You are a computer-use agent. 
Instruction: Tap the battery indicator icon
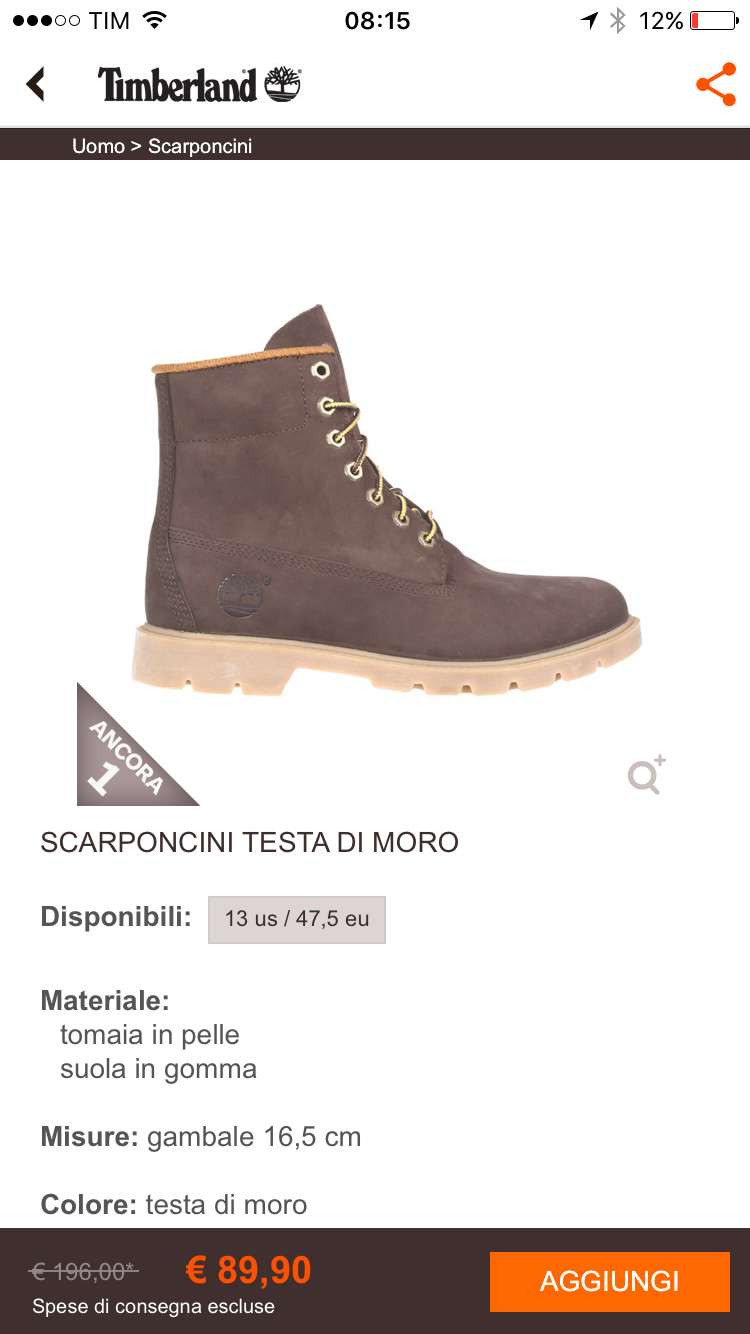point(714,21)
